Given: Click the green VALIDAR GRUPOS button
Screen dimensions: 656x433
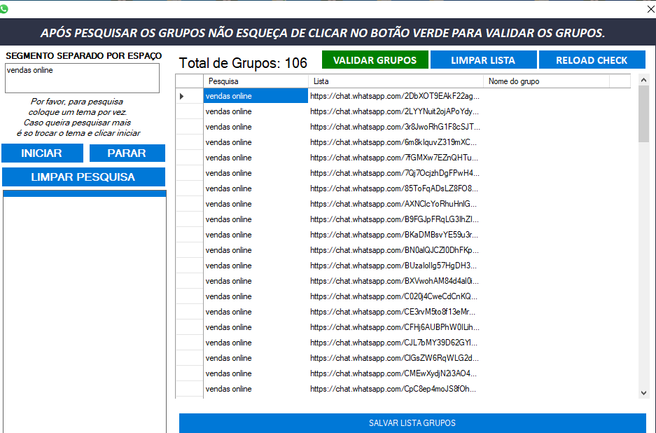Looking at the screenshot, I should 375,60.
